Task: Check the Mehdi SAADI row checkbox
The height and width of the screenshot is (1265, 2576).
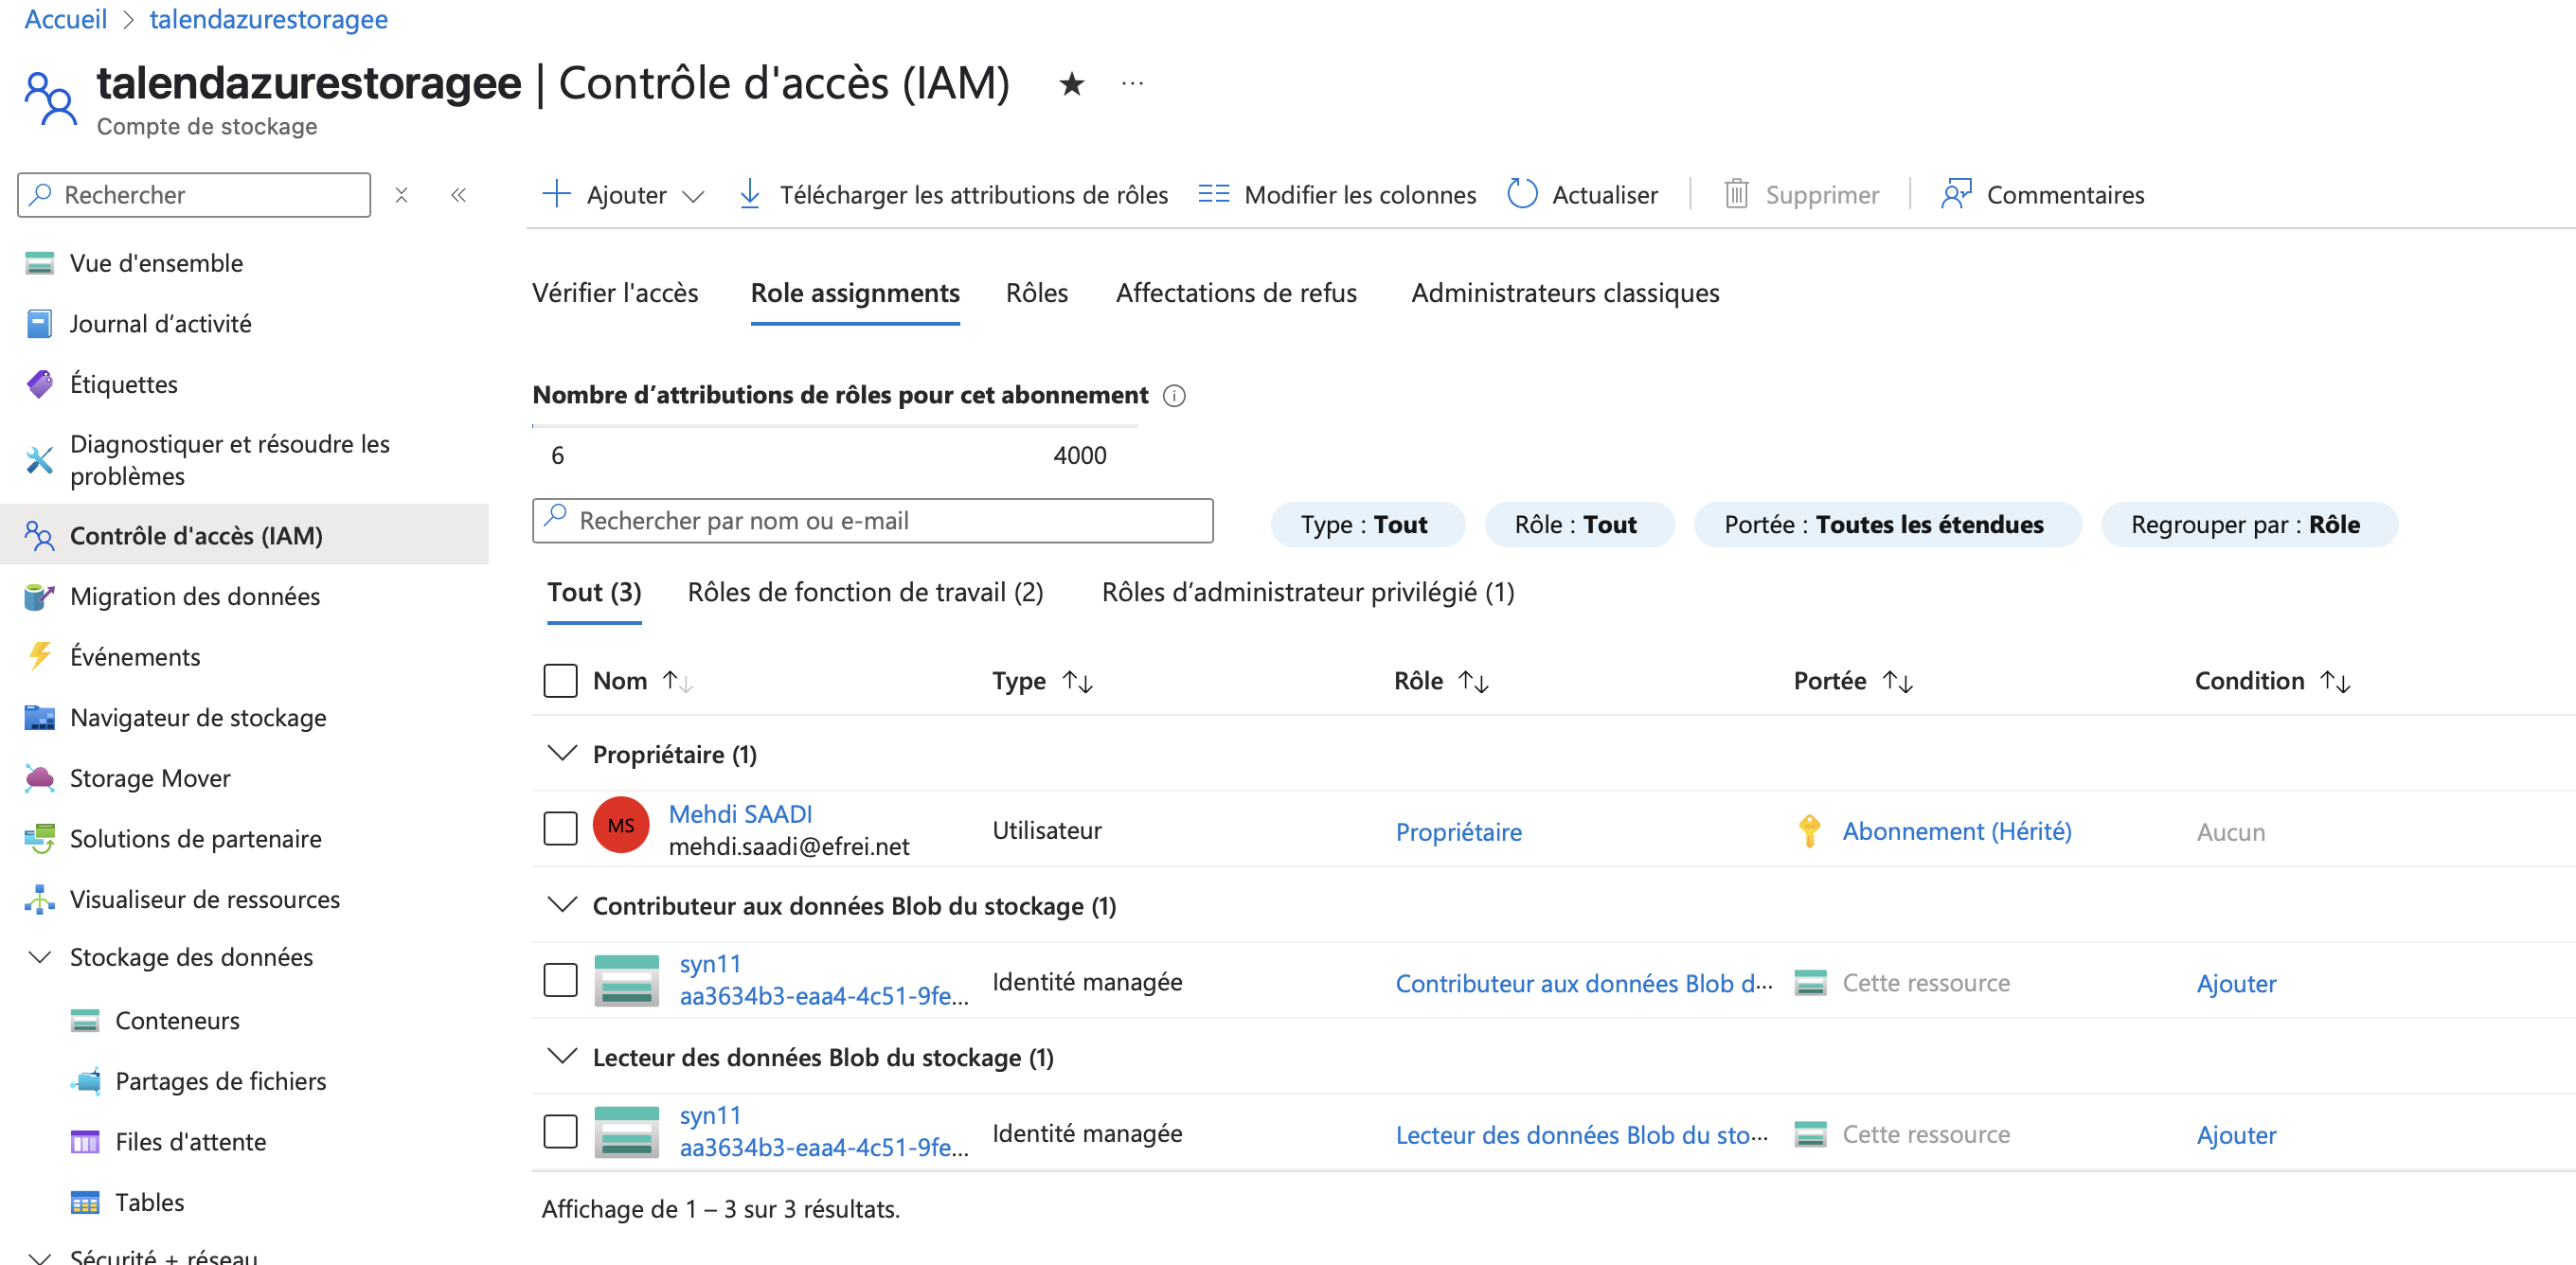Action: click(x=560, y=829)
